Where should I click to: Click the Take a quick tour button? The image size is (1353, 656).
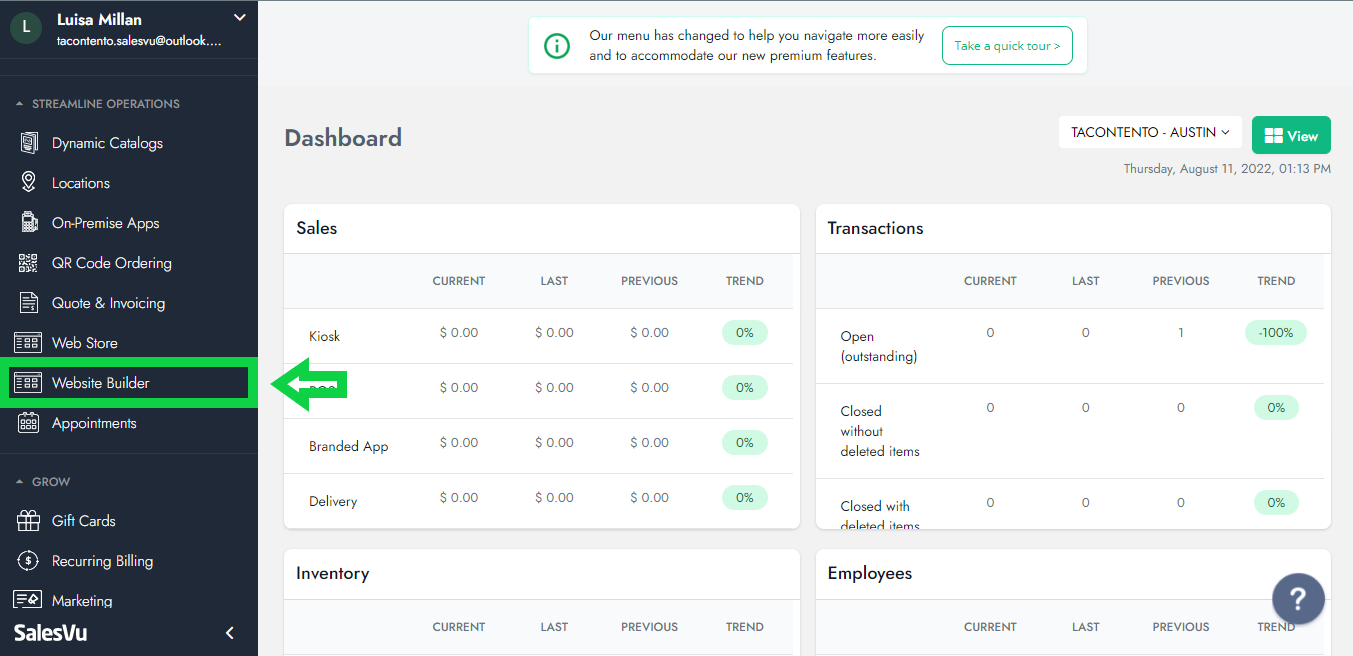1007,46
